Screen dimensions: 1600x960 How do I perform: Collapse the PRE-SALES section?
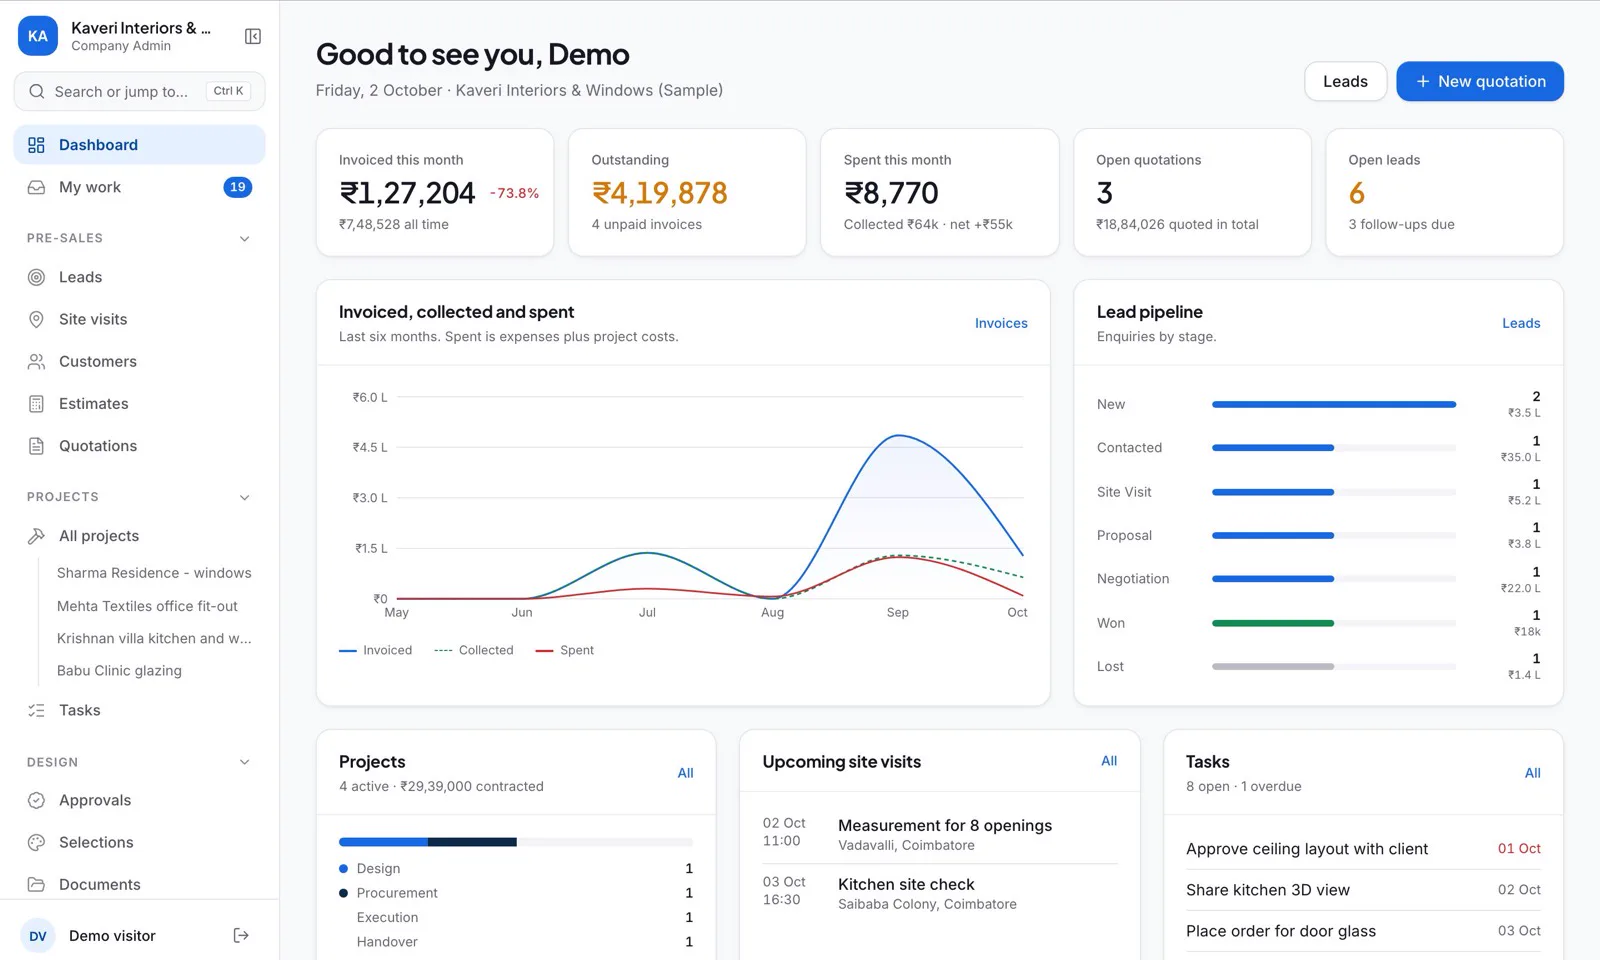[x=245, y=238]
